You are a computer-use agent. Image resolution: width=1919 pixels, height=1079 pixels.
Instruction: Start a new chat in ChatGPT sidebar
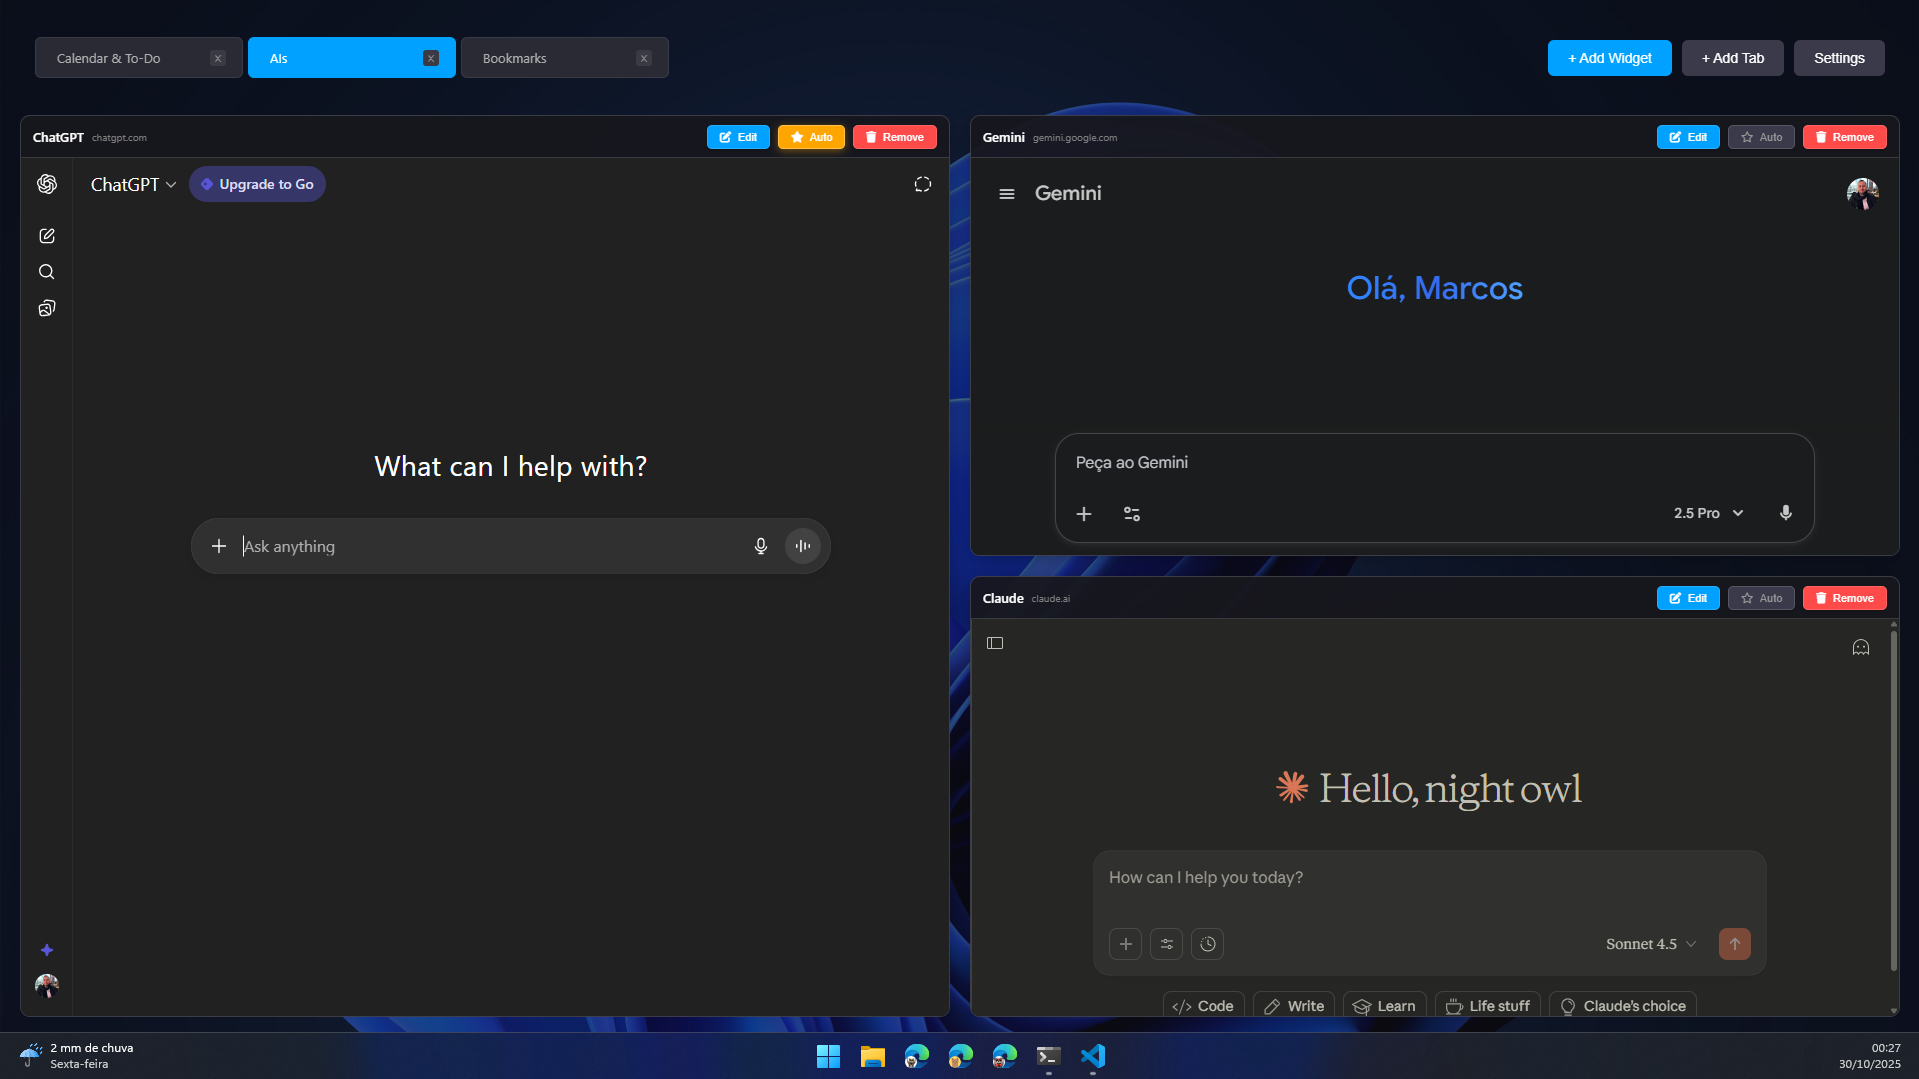pyautogui.click(x=47, y=236)
